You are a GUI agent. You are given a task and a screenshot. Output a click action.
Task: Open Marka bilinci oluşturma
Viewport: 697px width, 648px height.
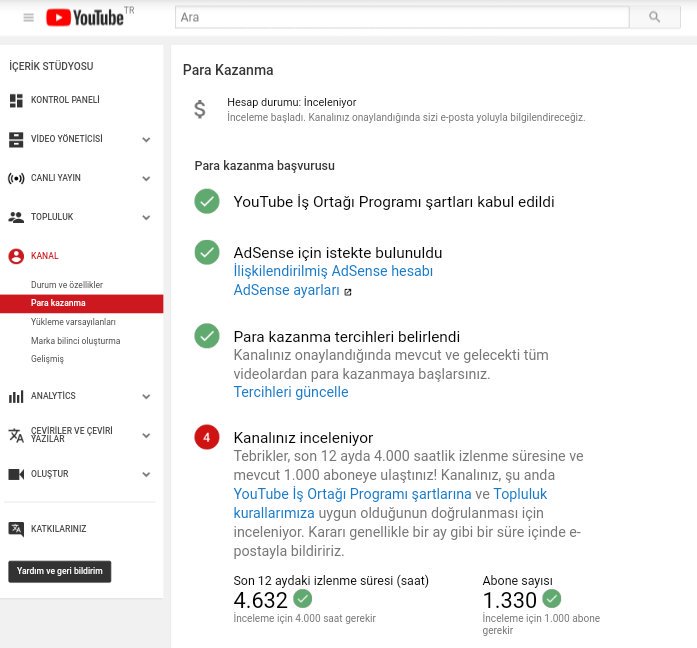coord(76,341)
